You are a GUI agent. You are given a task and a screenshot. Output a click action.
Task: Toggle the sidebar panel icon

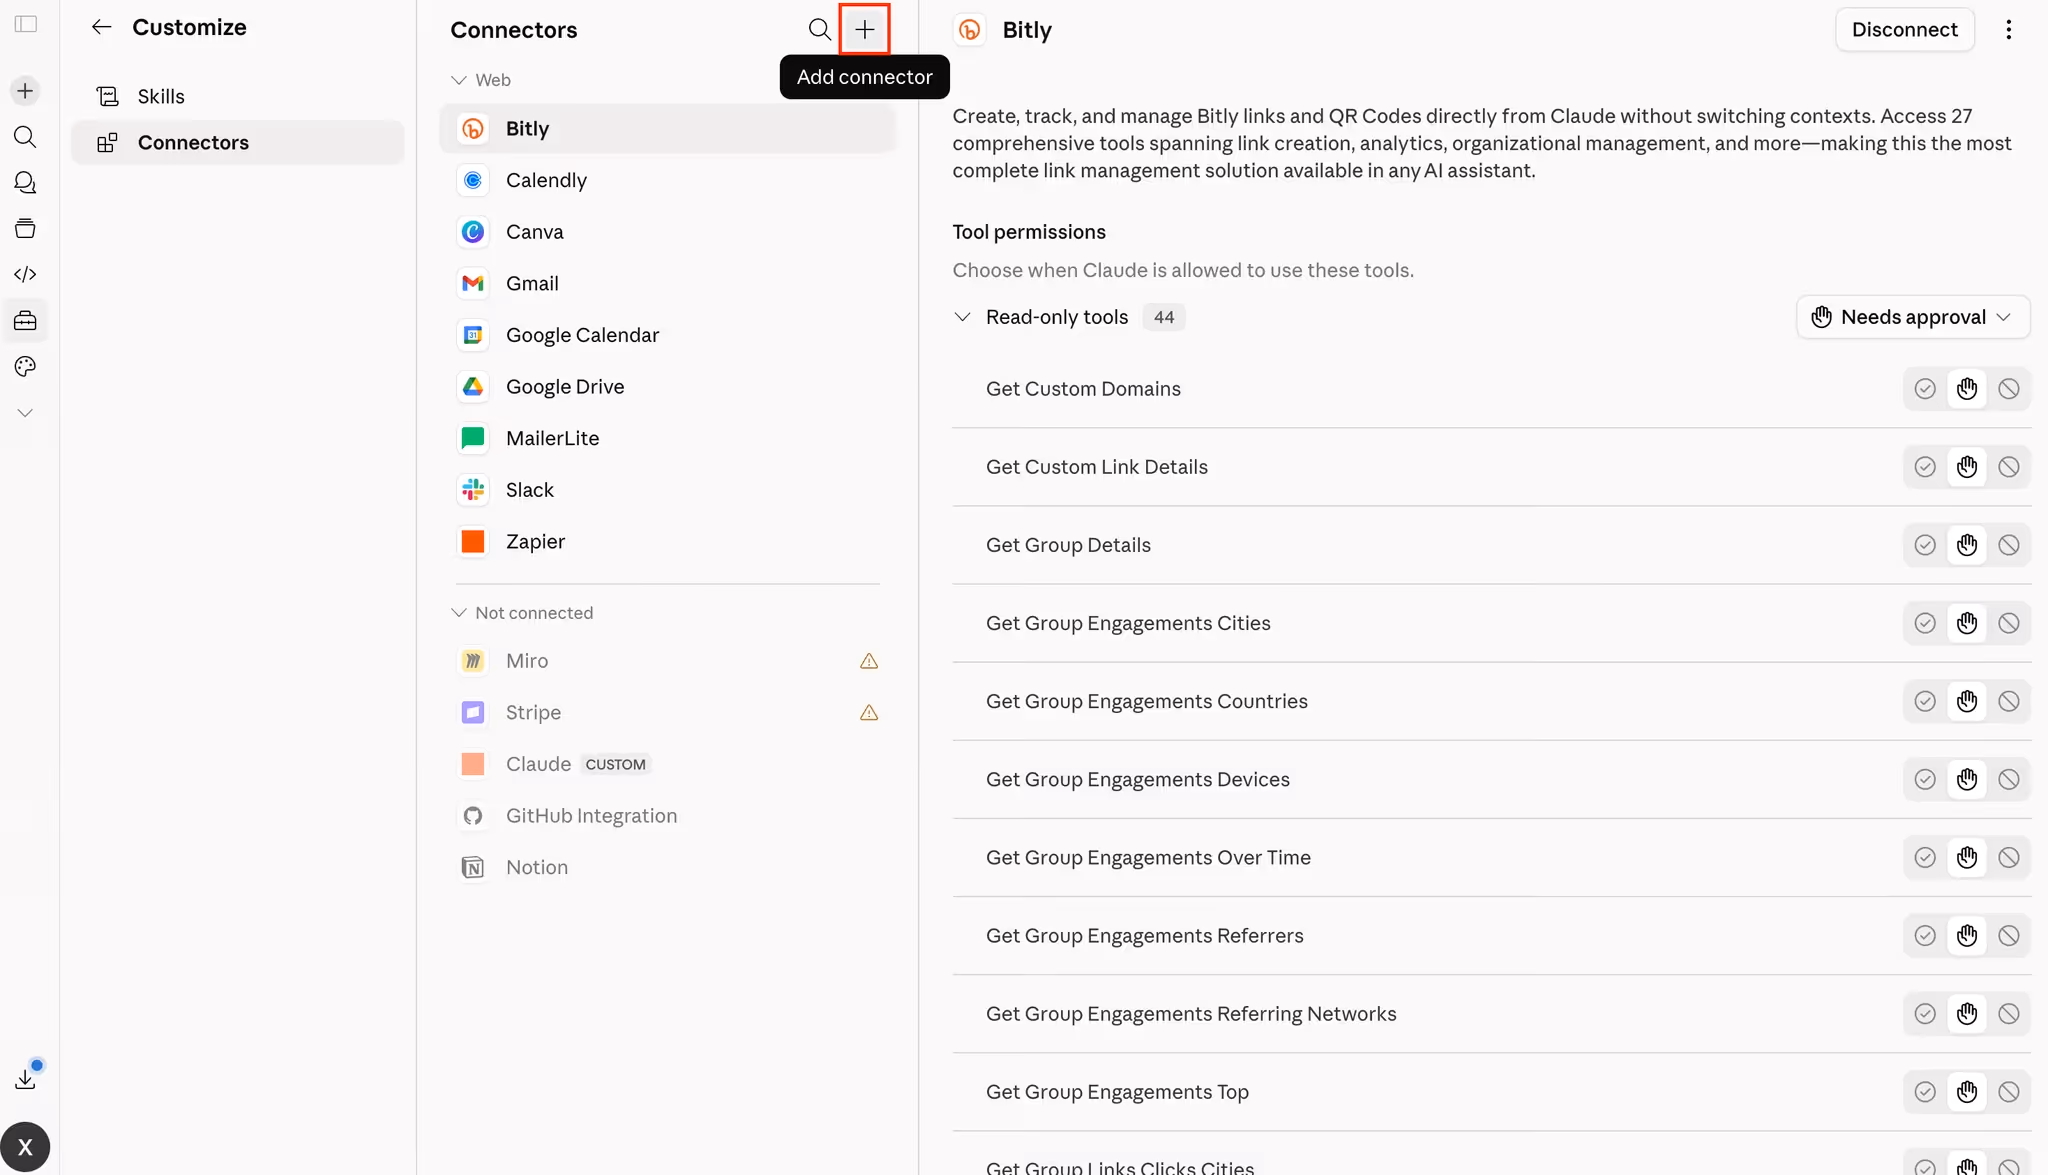pos(26,24)
